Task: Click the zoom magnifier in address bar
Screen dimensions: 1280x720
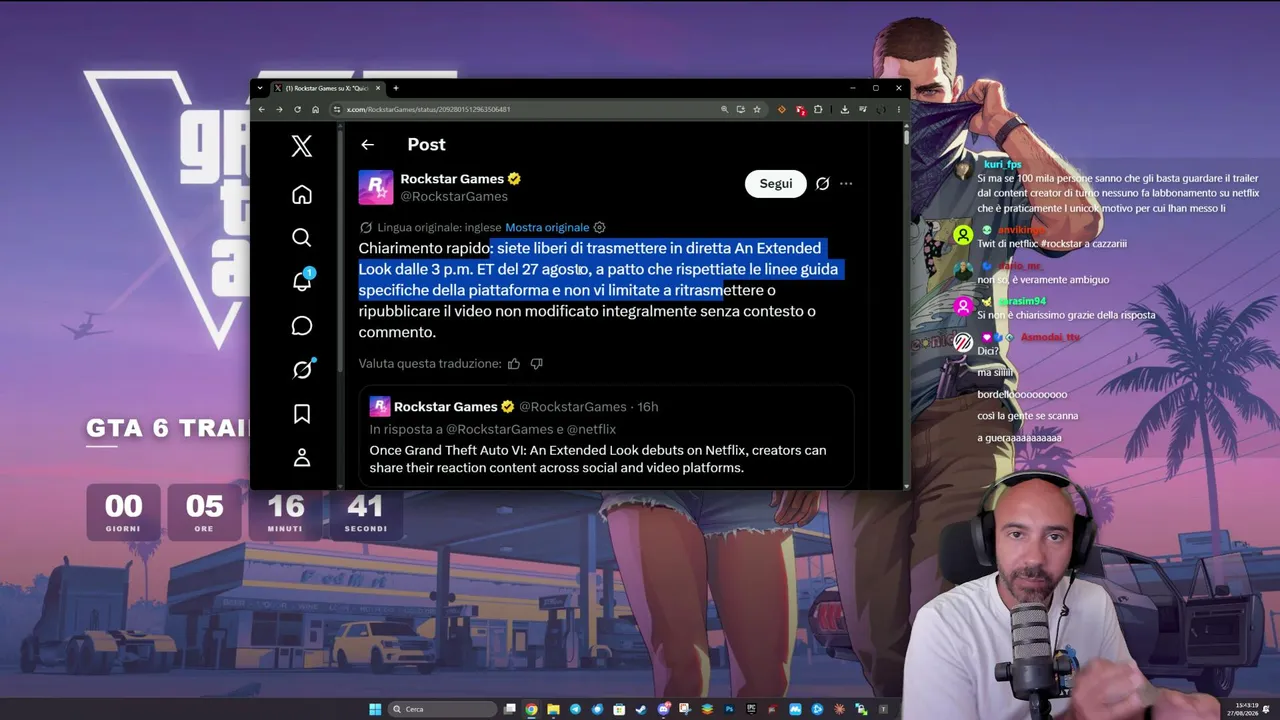Action: (724, 109)
